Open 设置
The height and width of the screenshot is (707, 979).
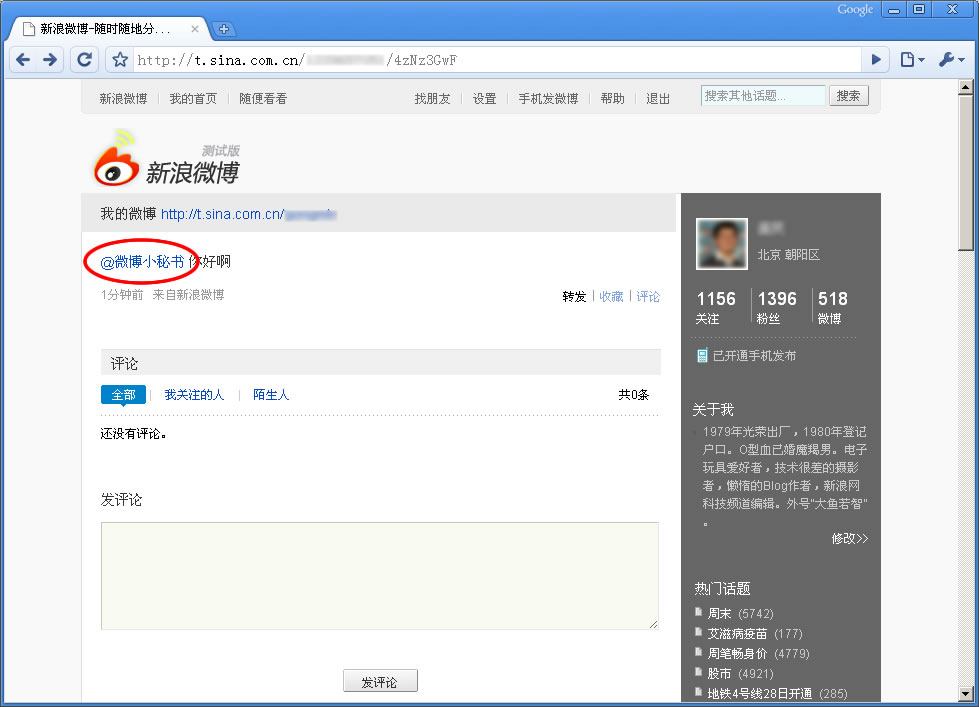484,99
